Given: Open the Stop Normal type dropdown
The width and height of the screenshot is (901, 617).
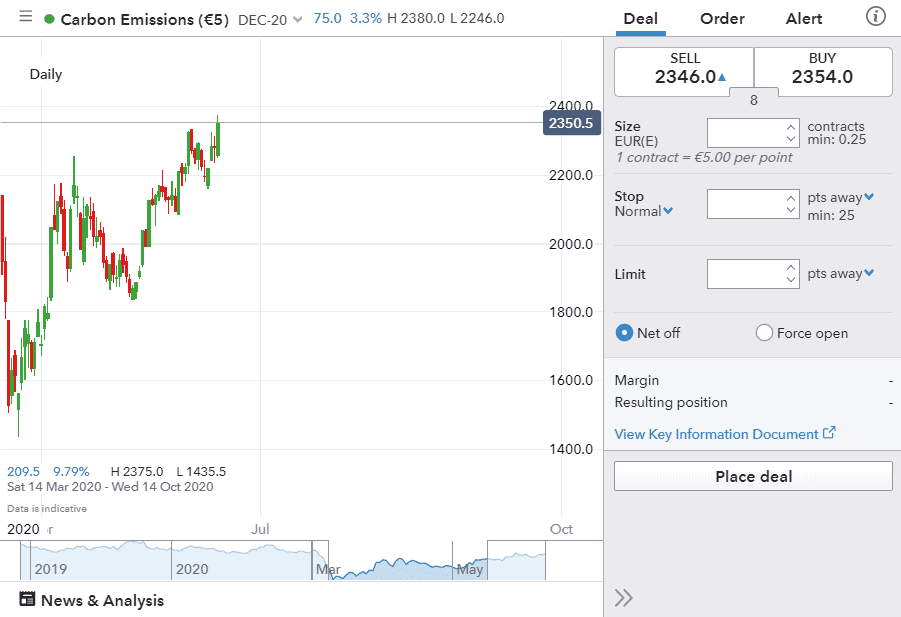Looking at the screenshot, I should click(x=668, y=211).
